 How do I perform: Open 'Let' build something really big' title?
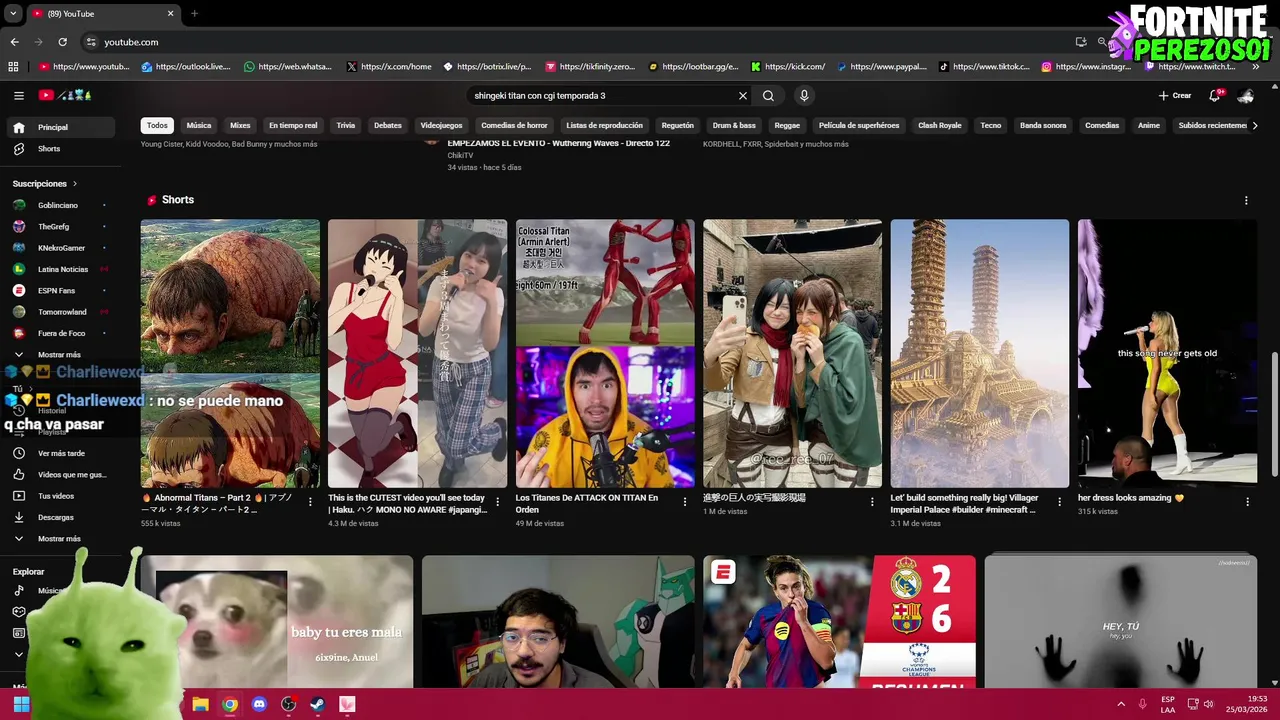[964, 503]
